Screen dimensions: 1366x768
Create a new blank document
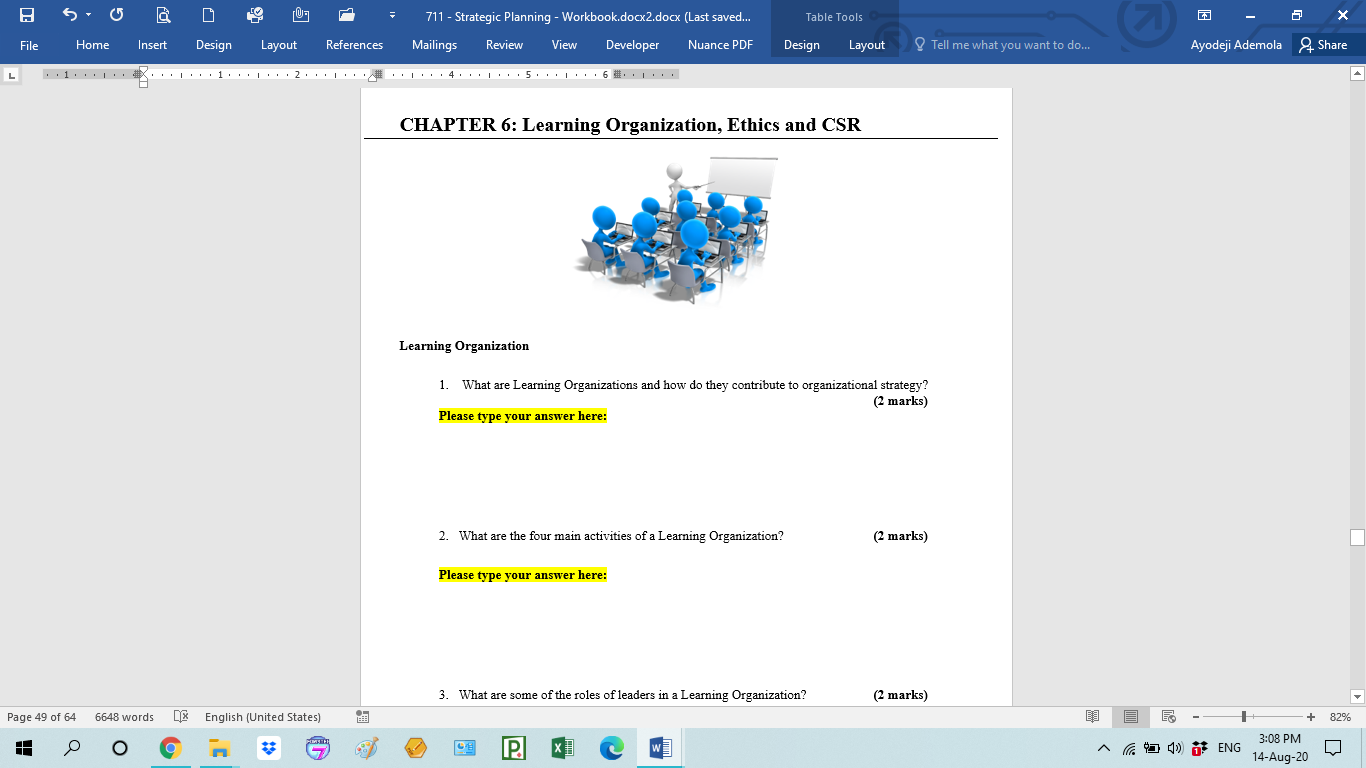tap(208, 15)
